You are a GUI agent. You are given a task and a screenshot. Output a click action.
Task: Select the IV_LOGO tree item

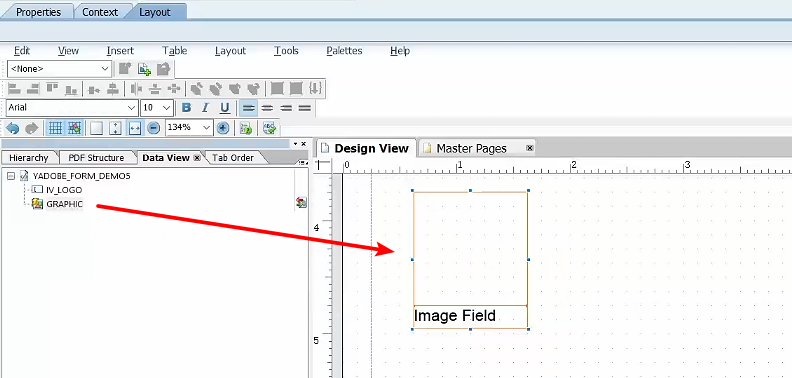pyautogui.click(x=64, y=190)
